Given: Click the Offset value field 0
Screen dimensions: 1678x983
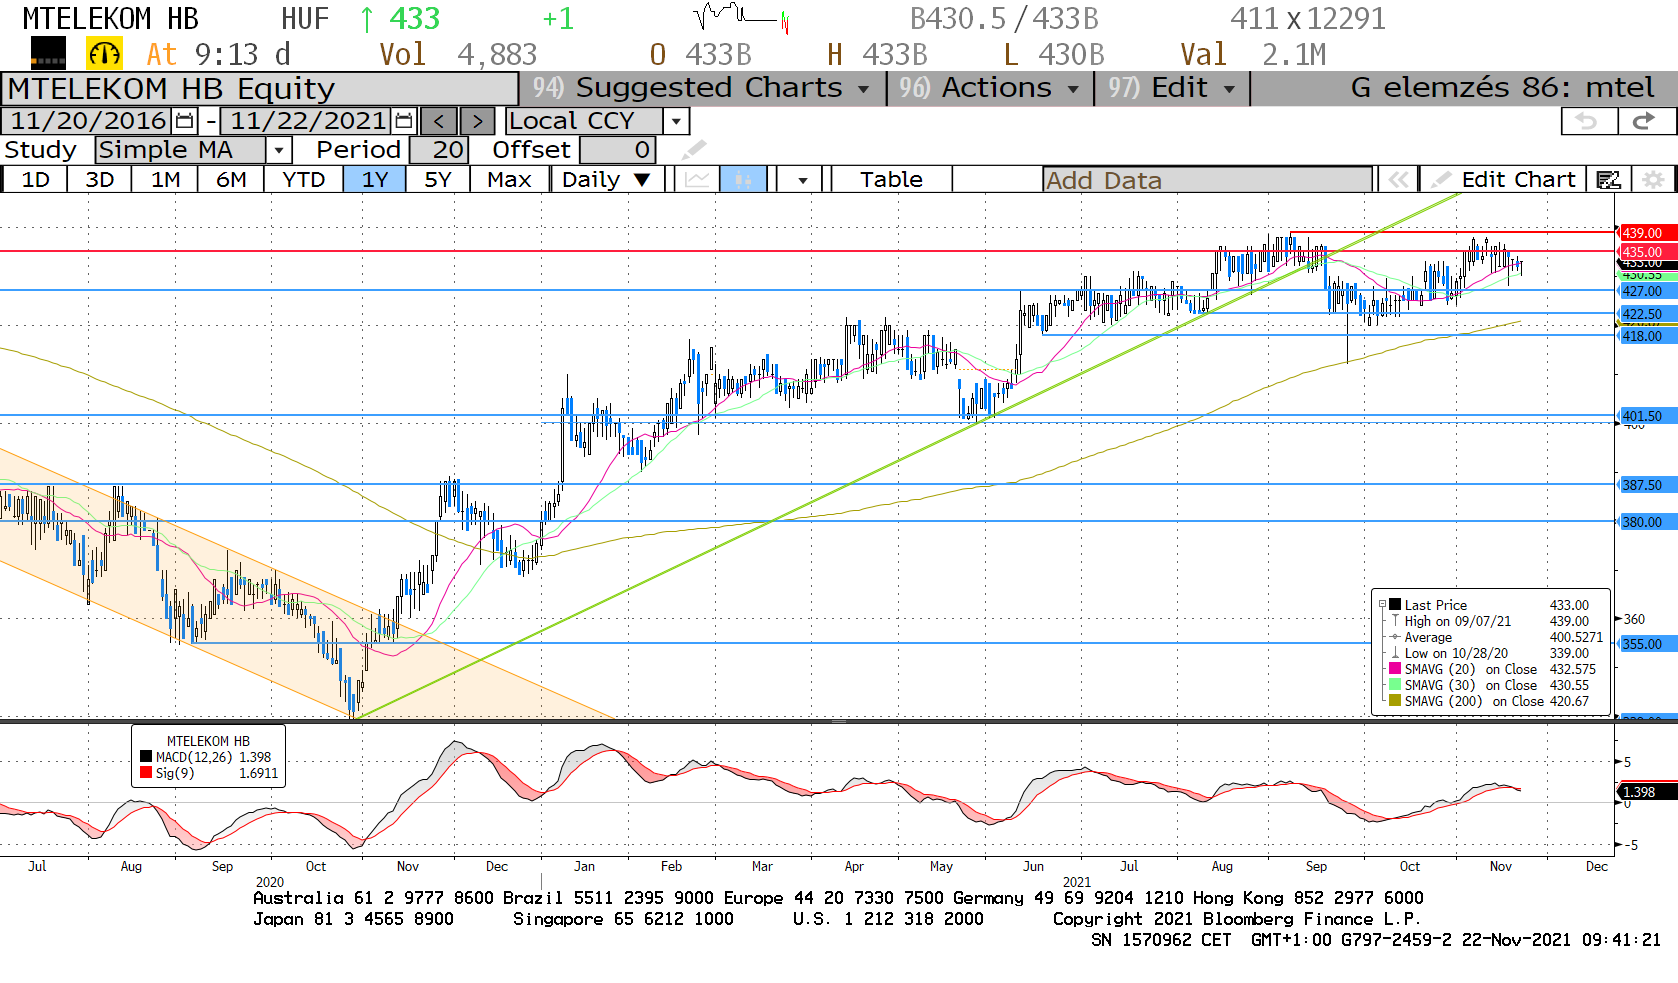Looking at the screenshot, I should point(617,150).
